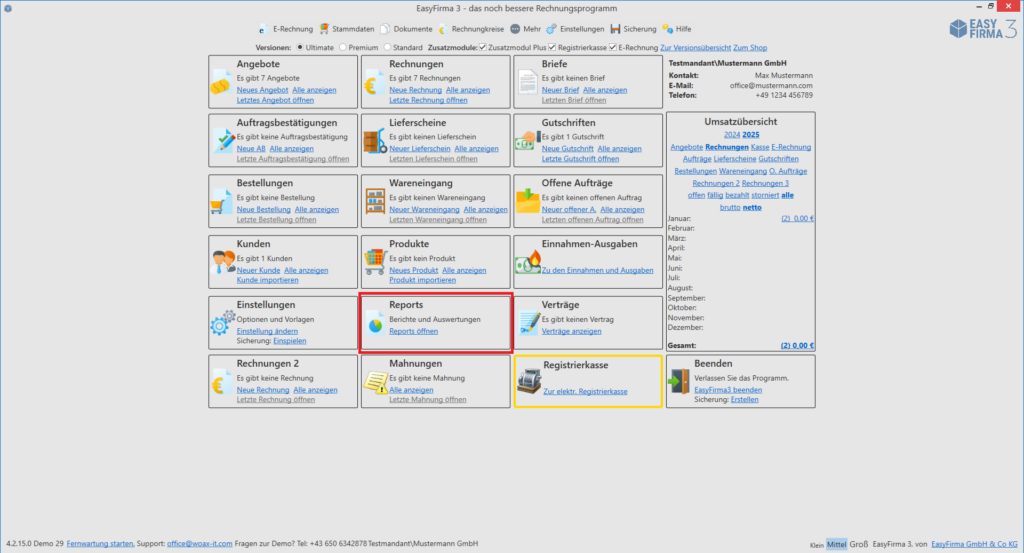Open the Hilfe menu

tap(677, 29)
